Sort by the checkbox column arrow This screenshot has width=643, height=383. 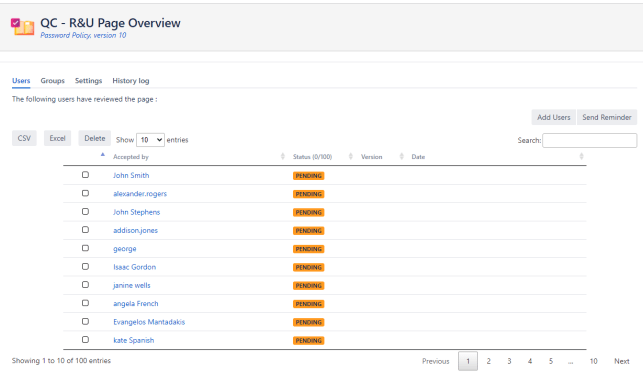click(x=103, y=155)
